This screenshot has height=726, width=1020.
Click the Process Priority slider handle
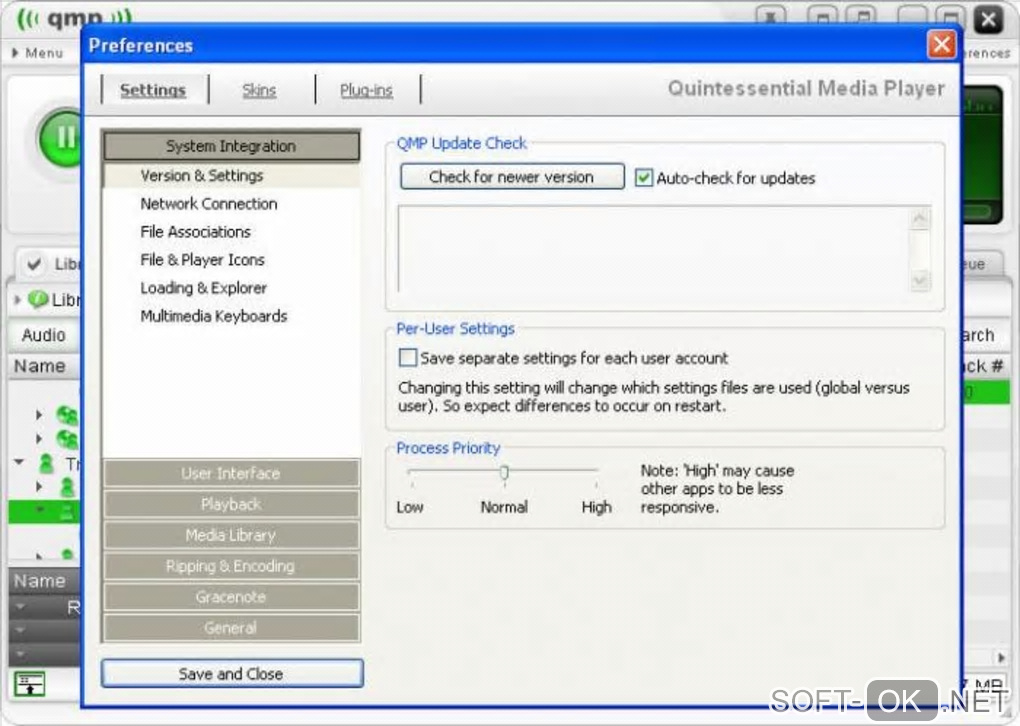[504, 472]
